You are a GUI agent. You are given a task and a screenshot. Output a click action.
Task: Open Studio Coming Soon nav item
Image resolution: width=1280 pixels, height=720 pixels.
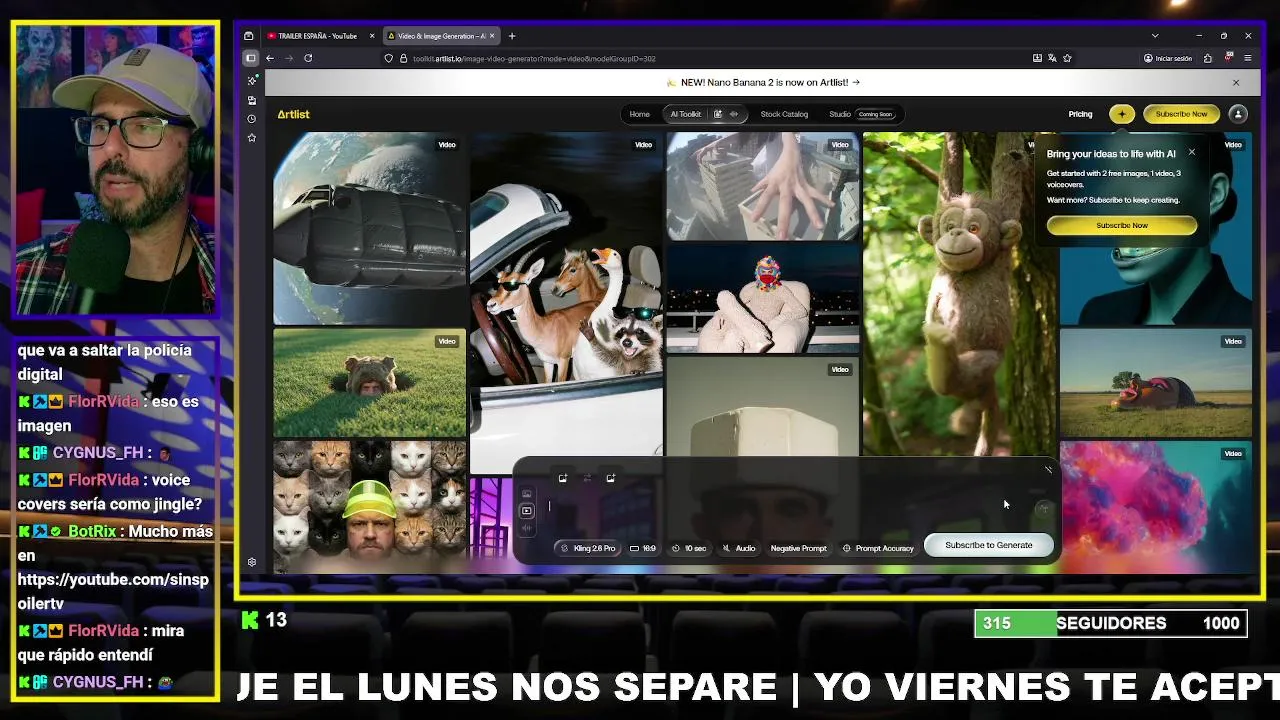pyautogui.click(x=861, y=114)
